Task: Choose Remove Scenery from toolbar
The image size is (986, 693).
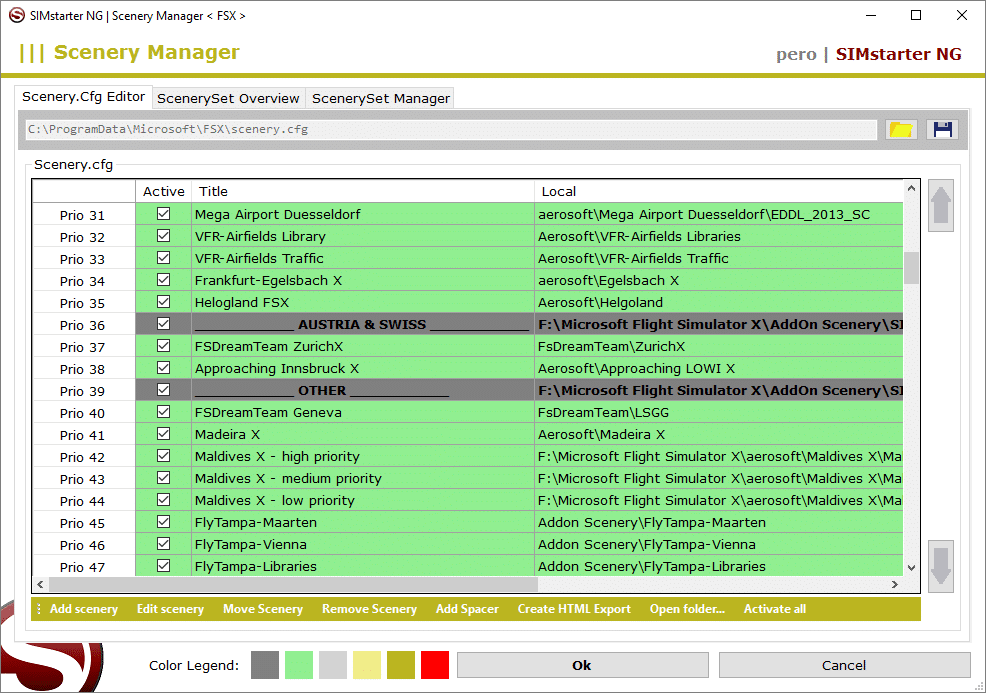Action: [369, 609]
